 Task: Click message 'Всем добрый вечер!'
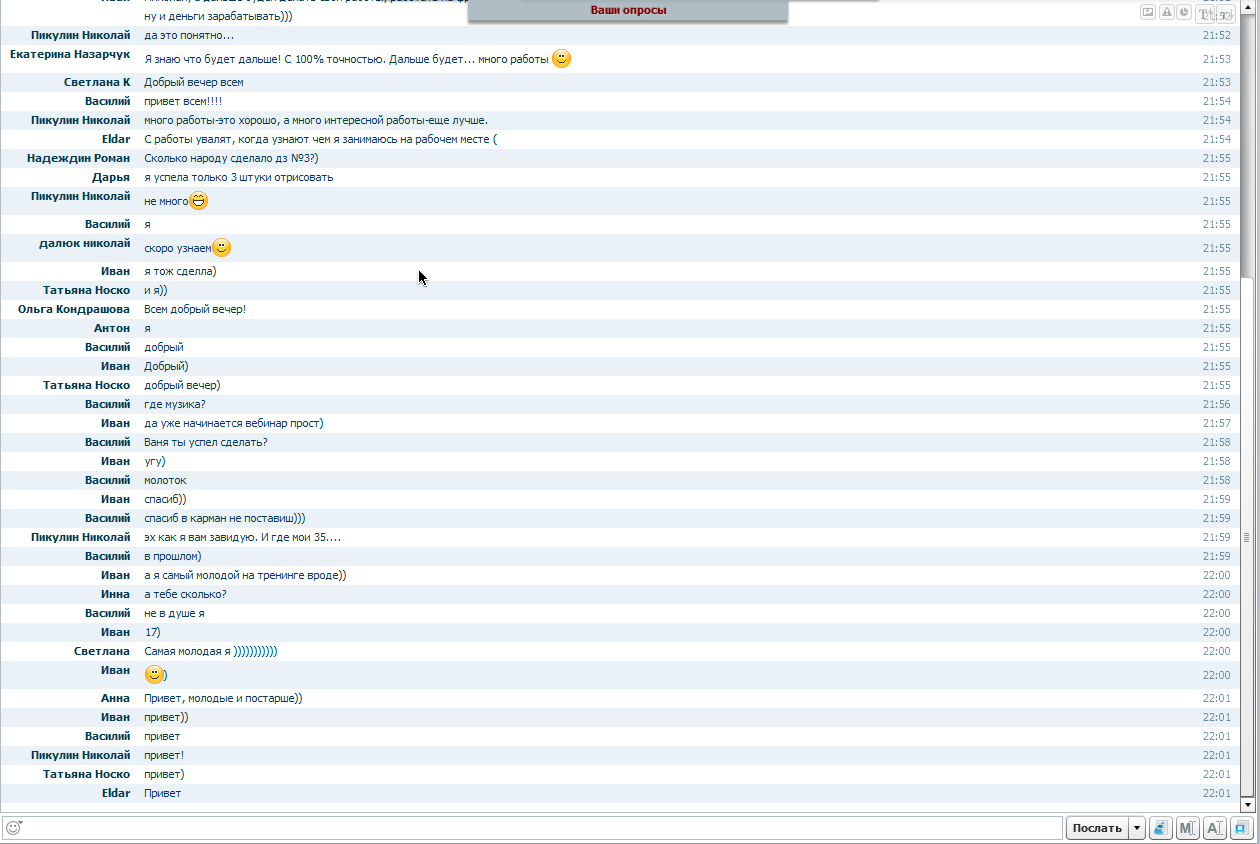pos(195,309)
